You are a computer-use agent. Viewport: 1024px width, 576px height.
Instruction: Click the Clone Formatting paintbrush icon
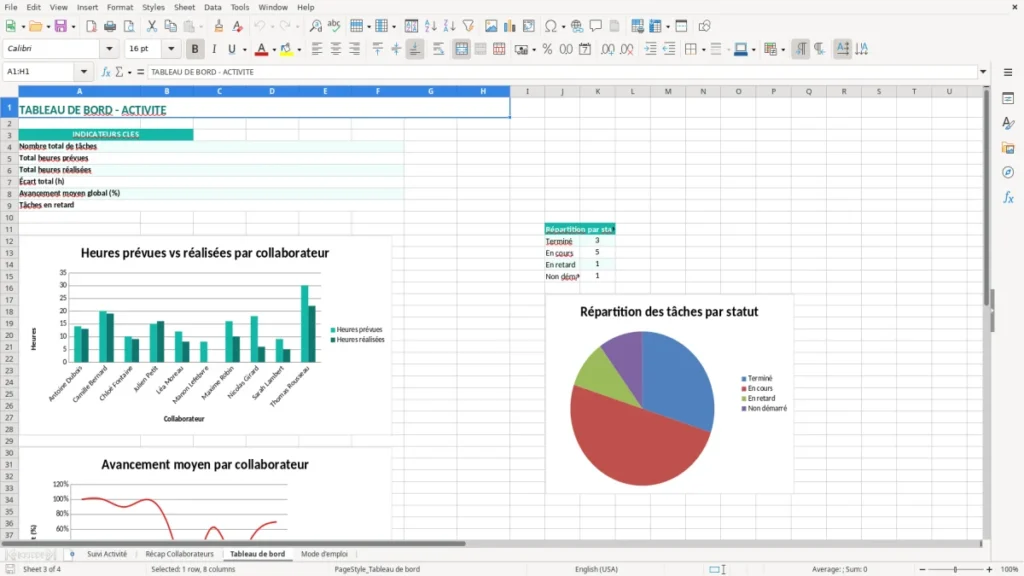click(x=219, y=26)
